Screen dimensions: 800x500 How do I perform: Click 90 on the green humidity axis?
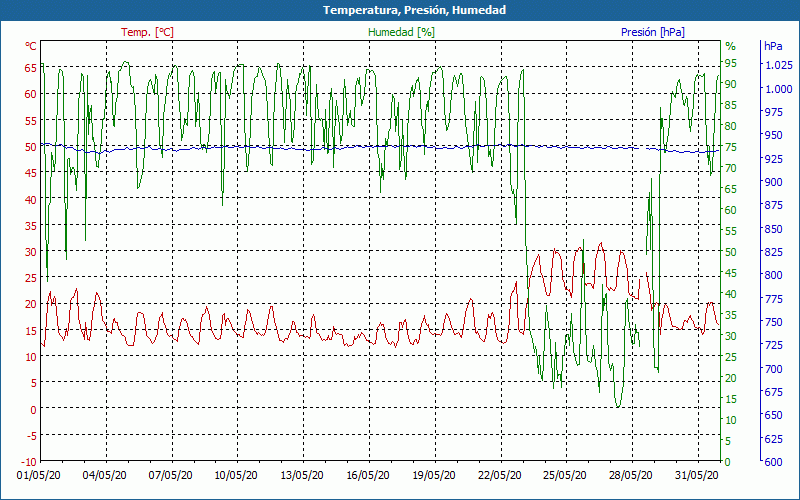point(731,84)
